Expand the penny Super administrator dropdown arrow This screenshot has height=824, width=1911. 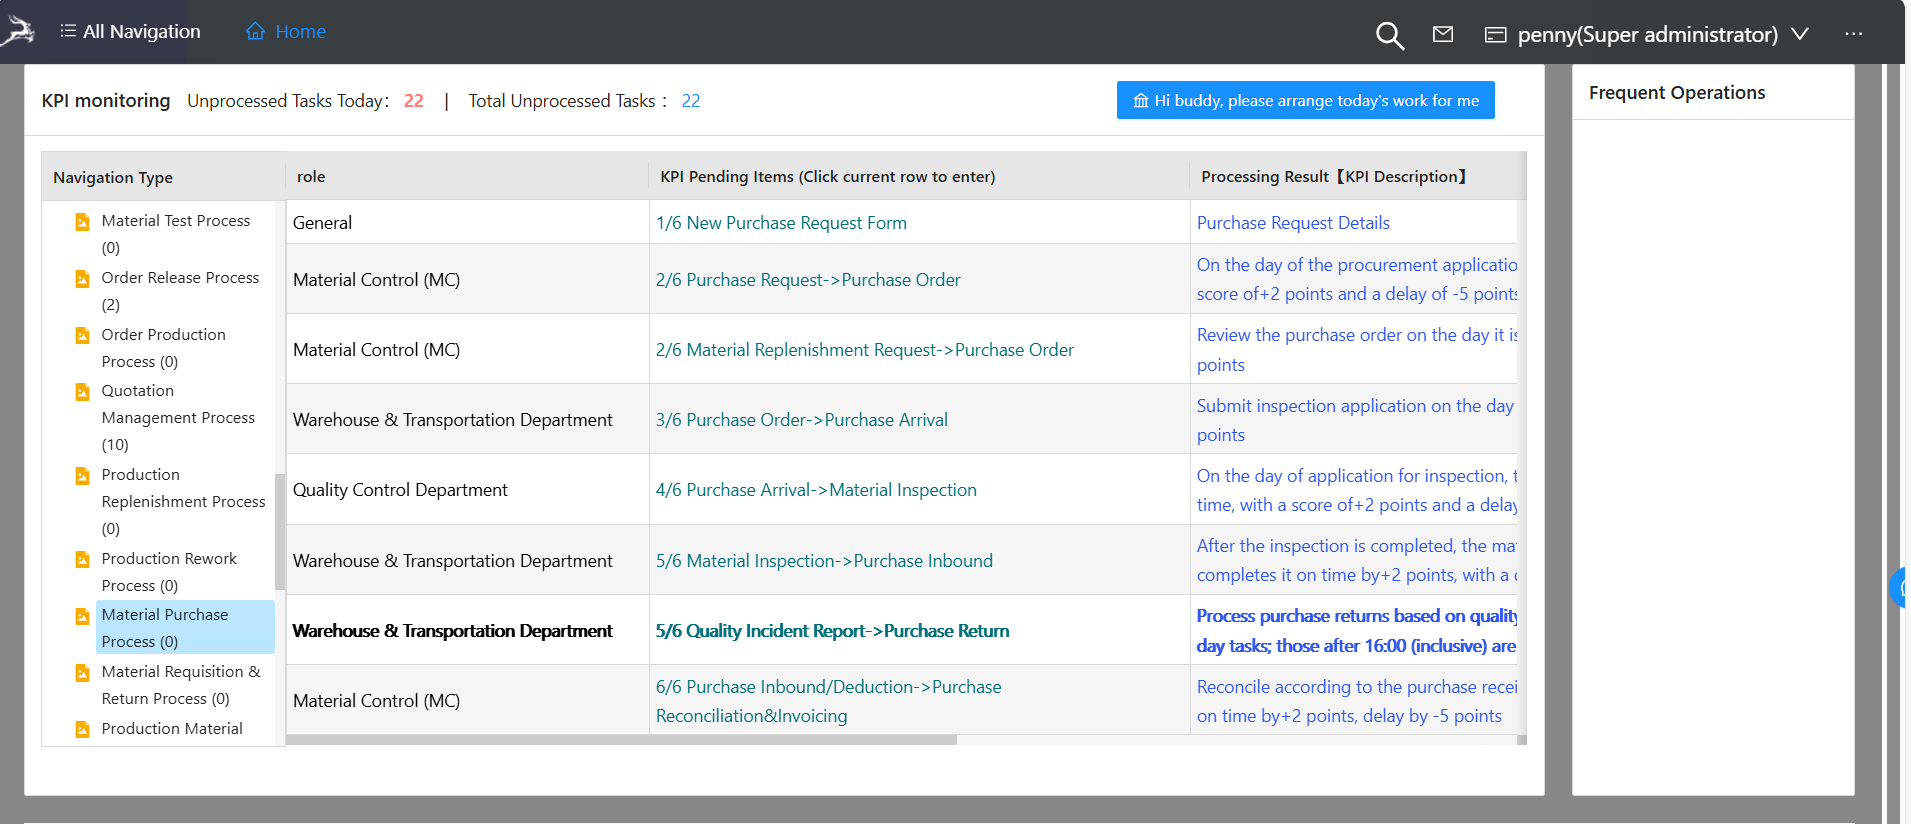point(1800,34)
